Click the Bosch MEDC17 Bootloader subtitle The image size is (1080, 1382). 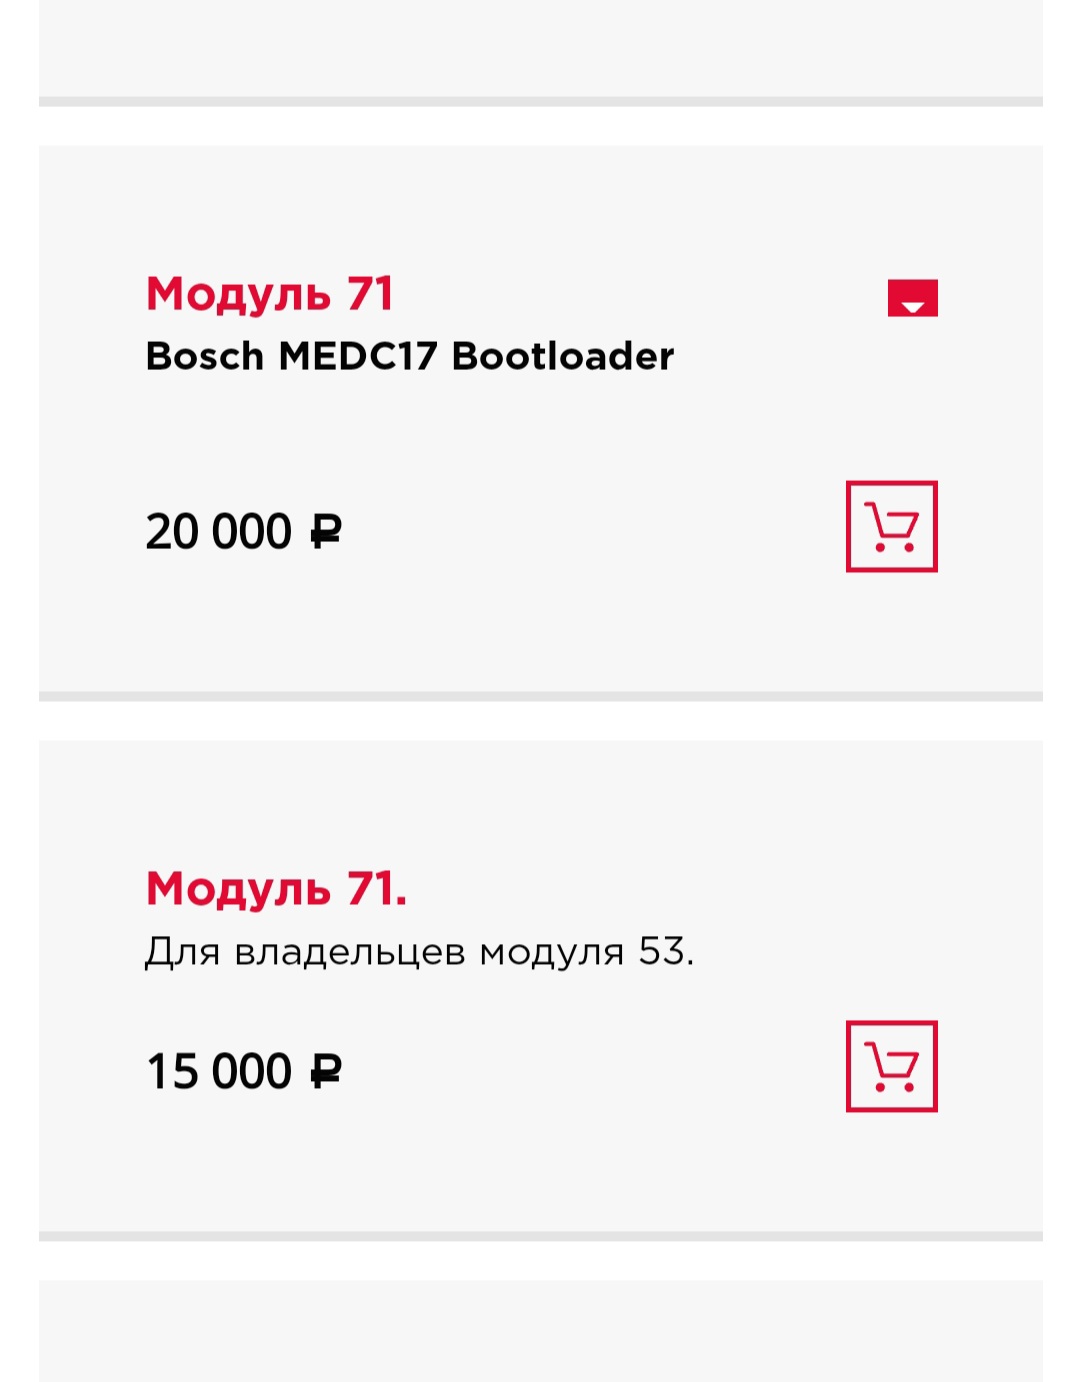point(409,356)
